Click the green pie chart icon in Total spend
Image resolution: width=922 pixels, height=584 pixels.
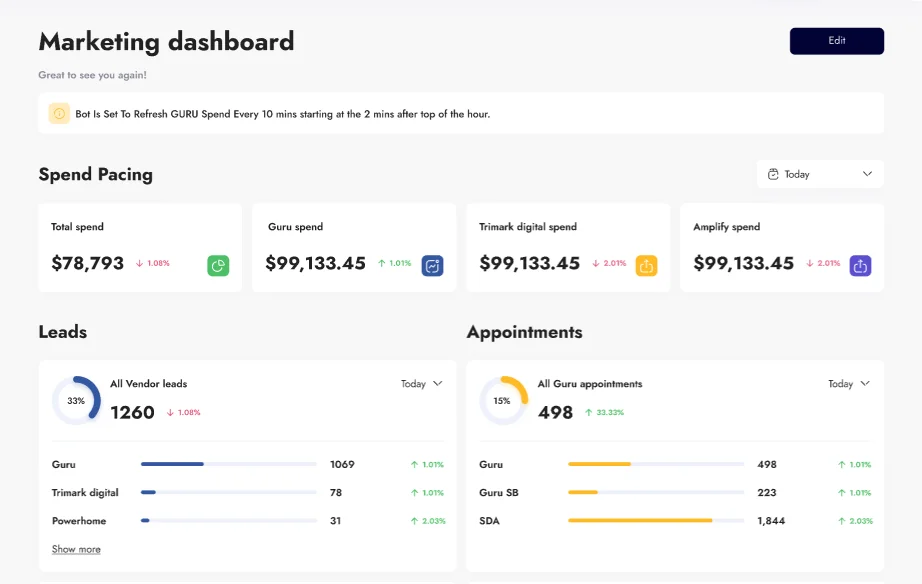pyautogui.click(x=219, y=265)
